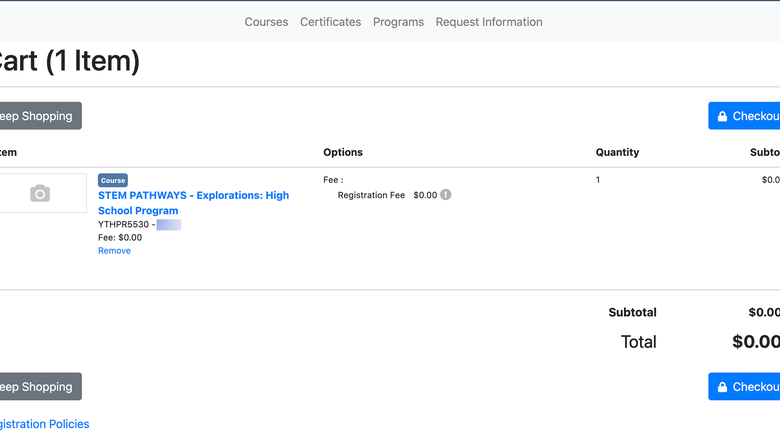The height and width of the screenshot is (439, 780).
Task: Open the Request Information navigation item
Action: 489,22
